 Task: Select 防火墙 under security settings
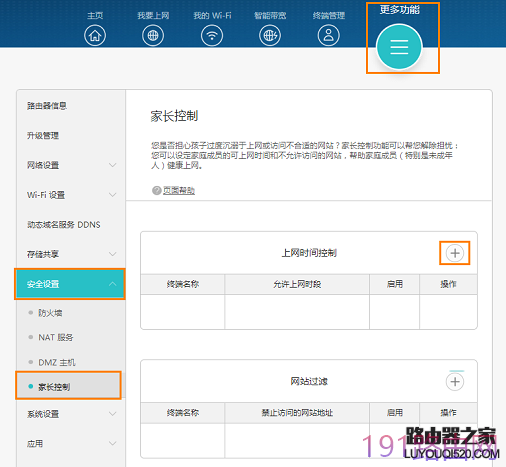pyautogui.click(x=50, y=313)
